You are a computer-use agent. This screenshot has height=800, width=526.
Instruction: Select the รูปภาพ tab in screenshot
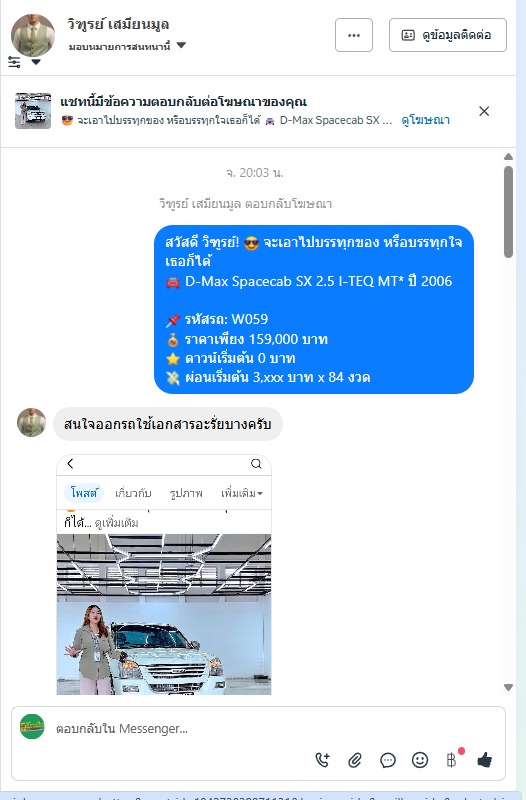[x=186, y=493]
